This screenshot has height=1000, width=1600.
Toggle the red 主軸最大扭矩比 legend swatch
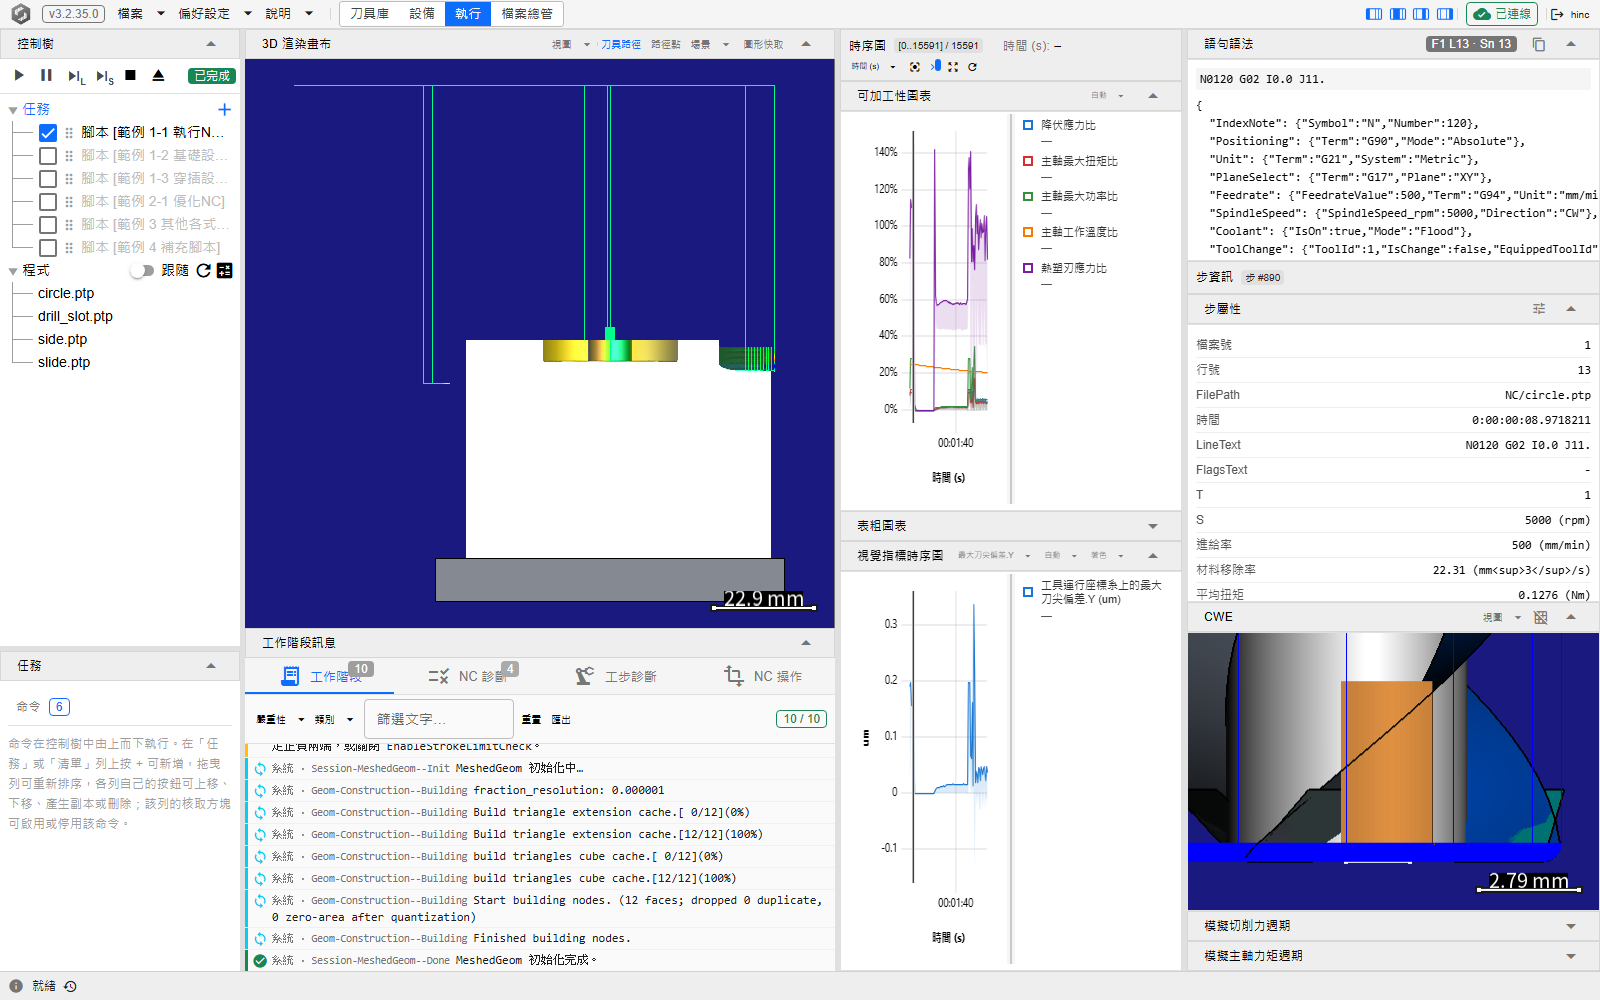1028,161
